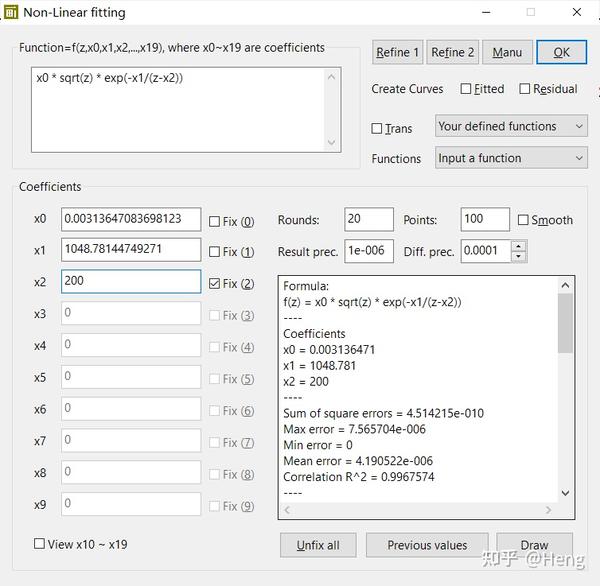
Task: Click the Non-Linear fitting window icon
Action: pyautogui.click(x=11, y=13)
